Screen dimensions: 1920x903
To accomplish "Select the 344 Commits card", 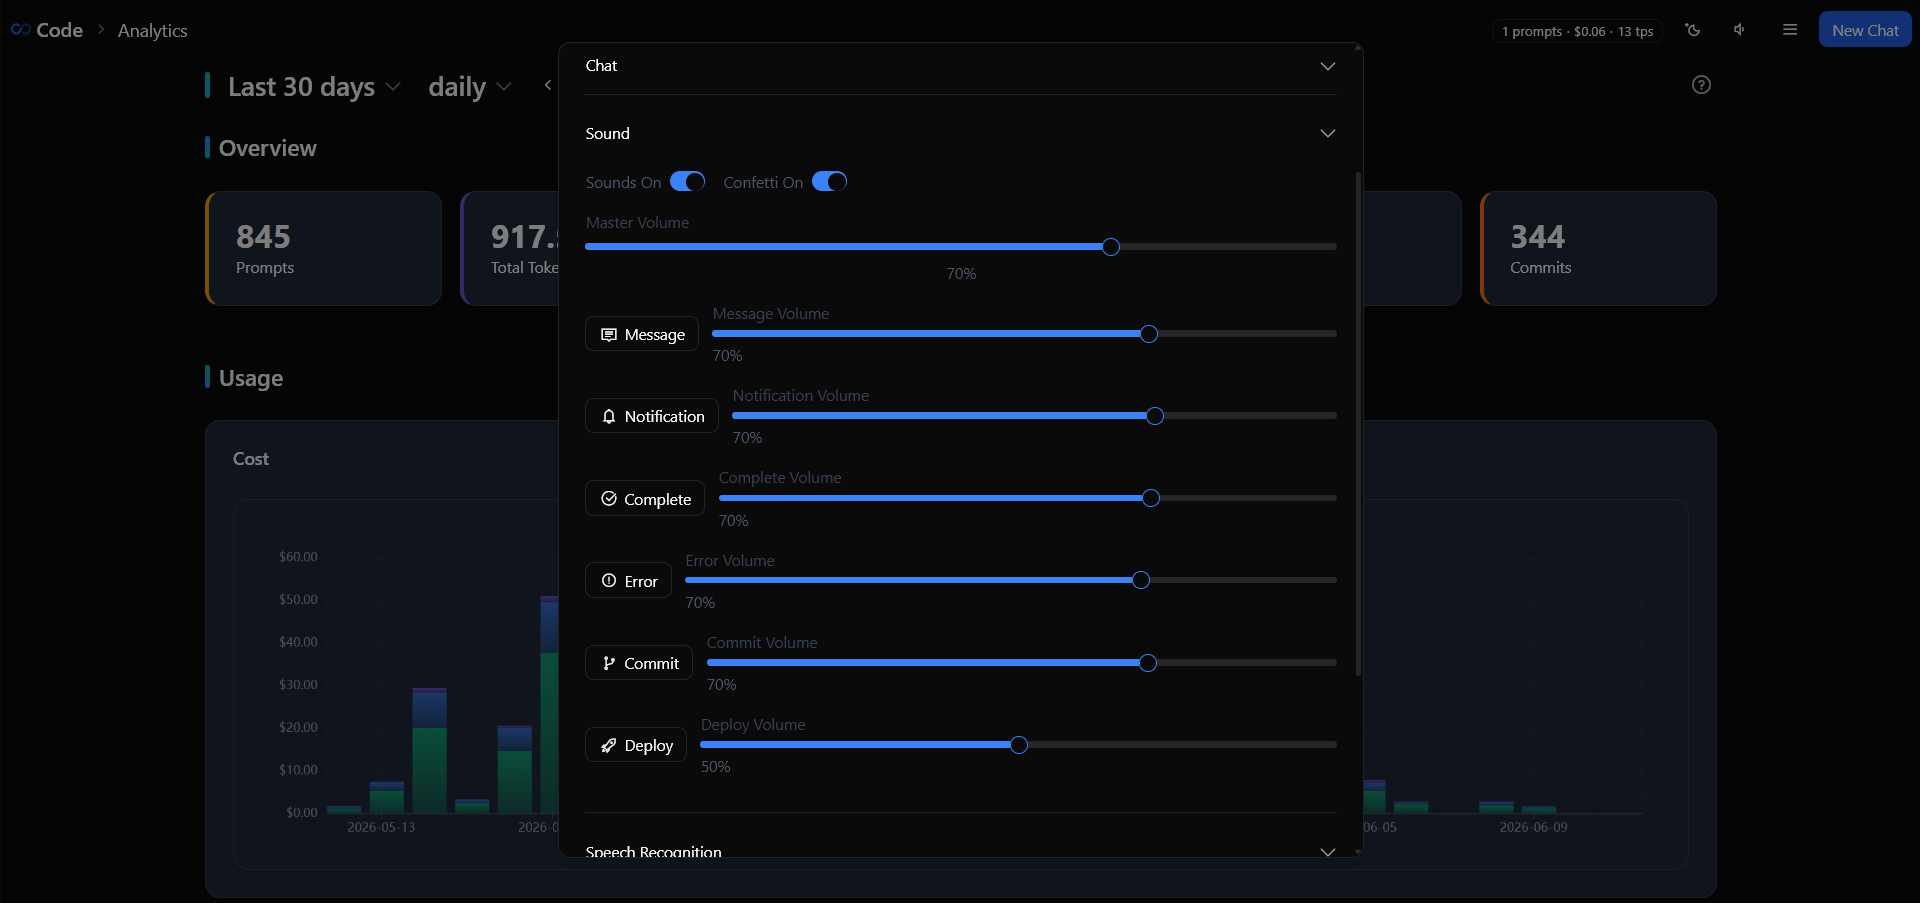I will [1598, 248].
